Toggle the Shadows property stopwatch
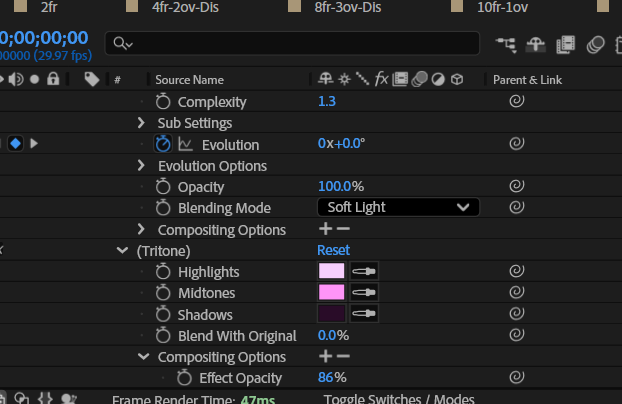Image resolution: width=622 pixels, height=404 pixels. [x=164, y=314]
